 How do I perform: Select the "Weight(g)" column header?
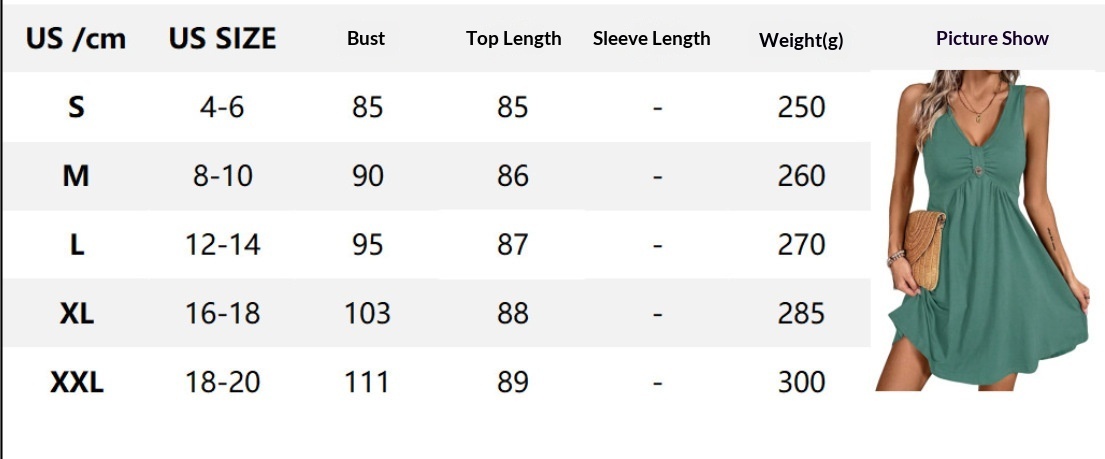click(x=801, y=40)
